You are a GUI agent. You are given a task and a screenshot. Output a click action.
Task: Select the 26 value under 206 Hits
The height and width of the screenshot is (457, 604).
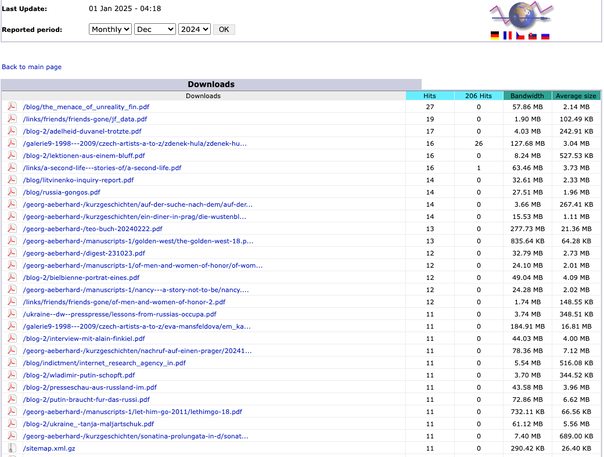point(478,143)
